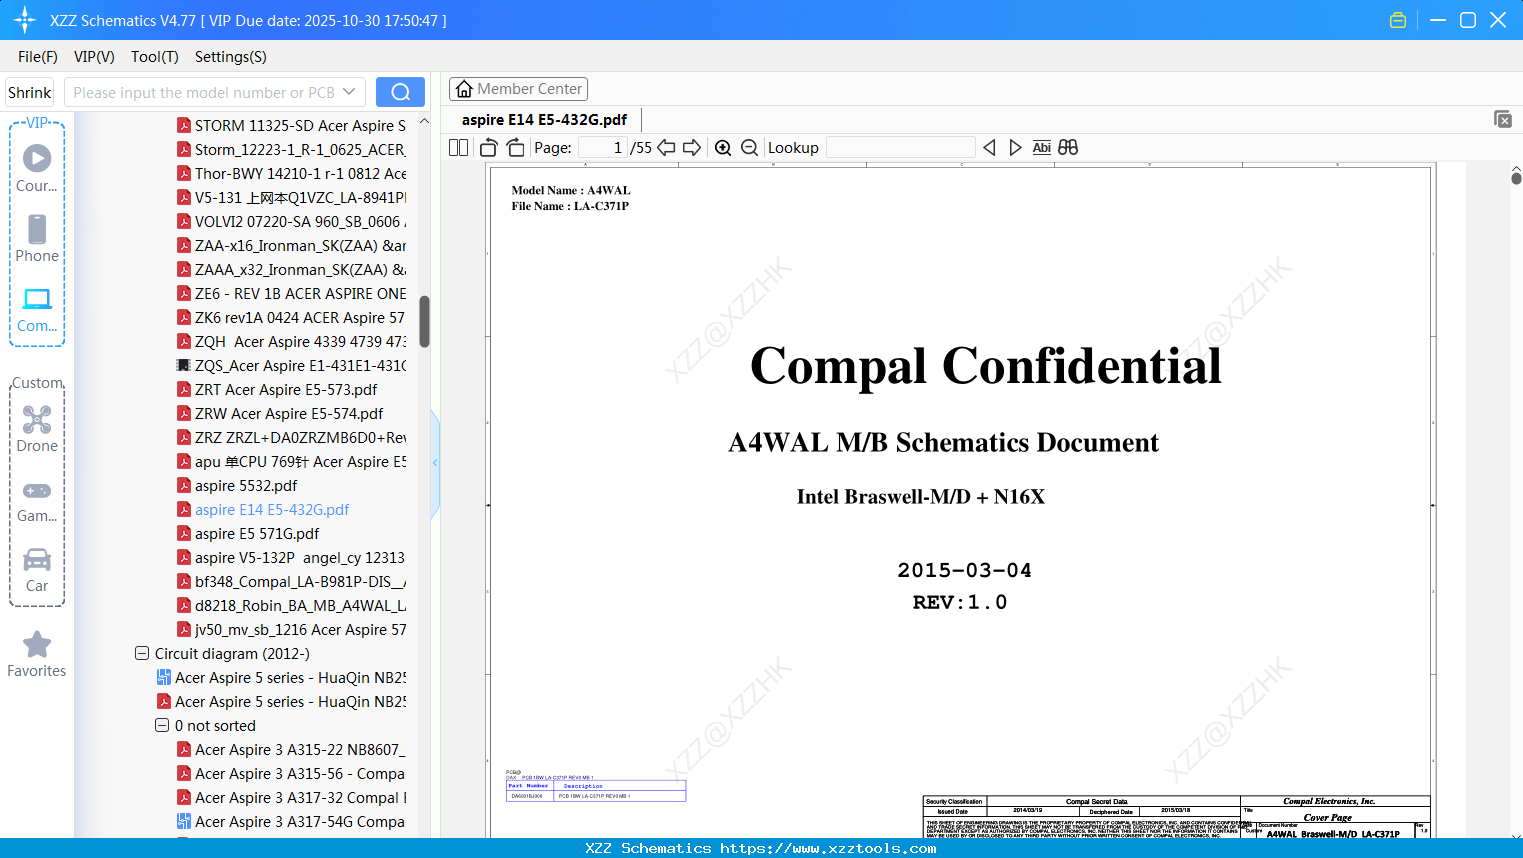The image size is (1523, 858).
Task: Rotate the page clockwise
Action: tap(515, 148)
